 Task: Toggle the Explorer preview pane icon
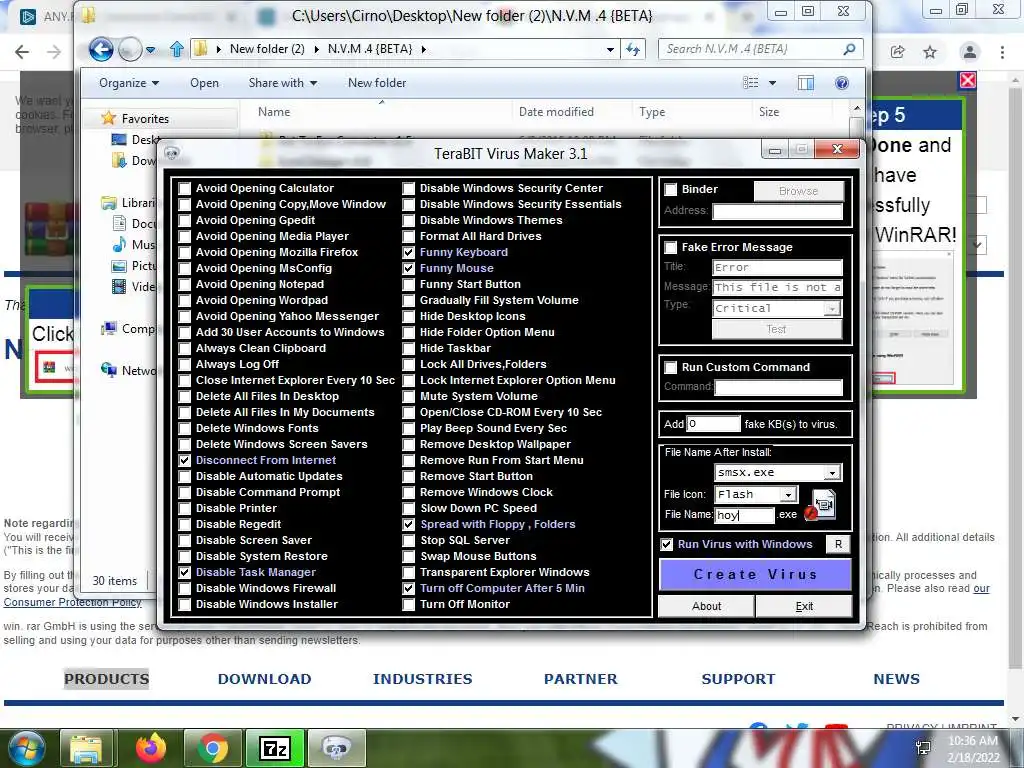pos(805,83)
